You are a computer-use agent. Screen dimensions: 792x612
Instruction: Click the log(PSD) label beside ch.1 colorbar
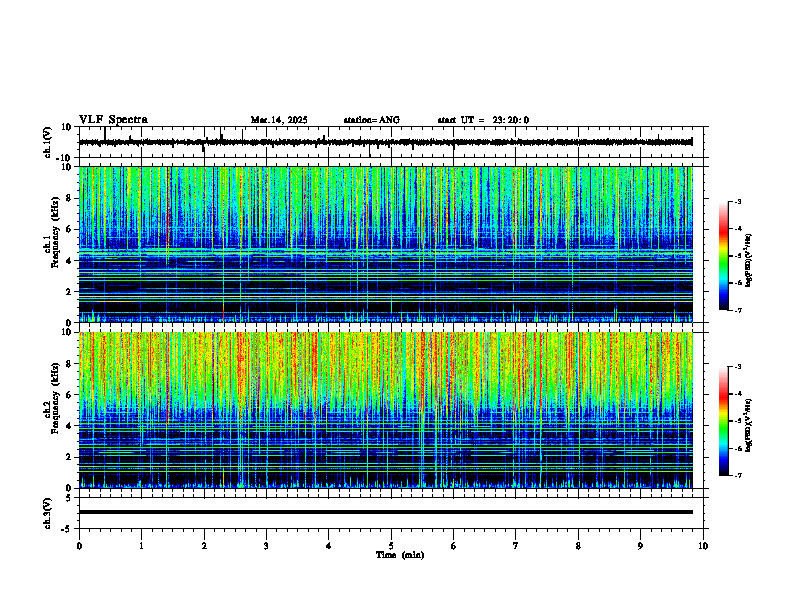pyautogui.click(x=749, y=261)
